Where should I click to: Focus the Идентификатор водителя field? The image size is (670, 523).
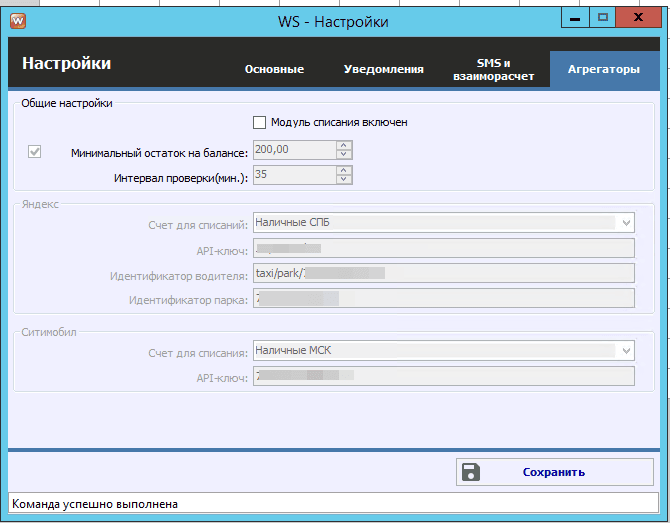(444, 273)
